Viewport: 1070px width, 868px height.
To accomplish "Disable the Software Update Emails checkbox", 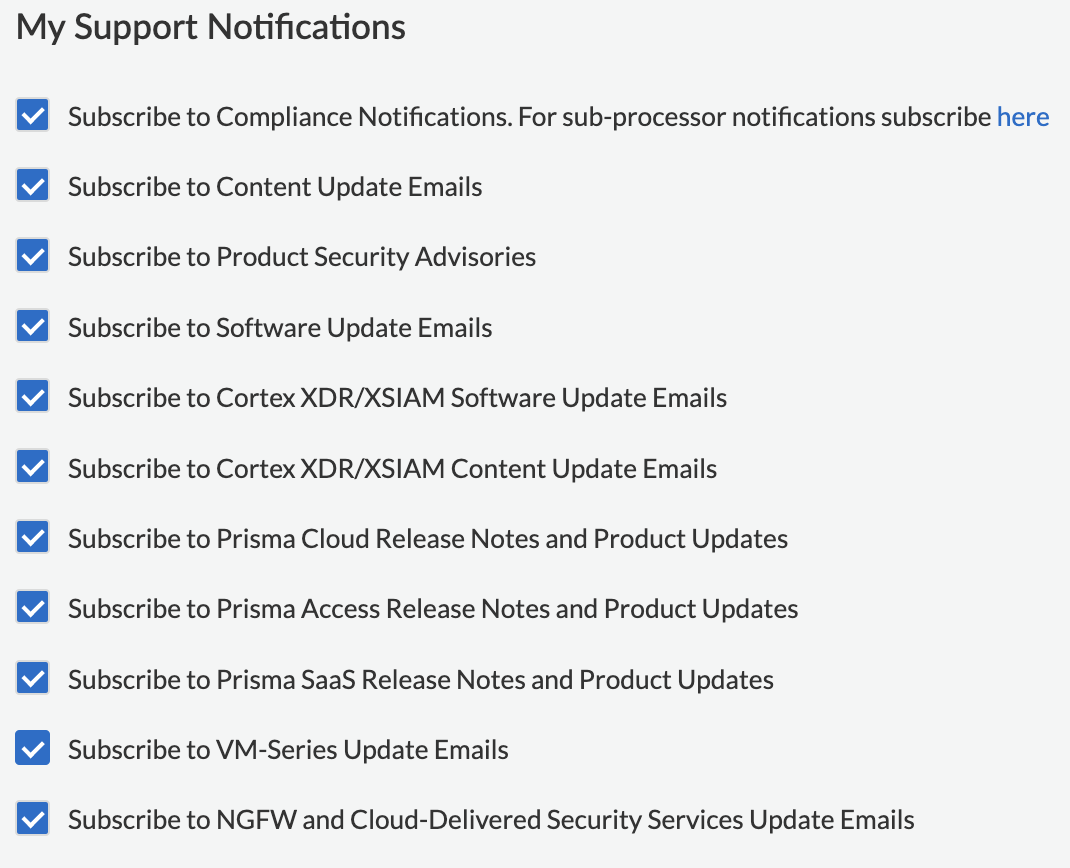I will (x=33, y=327).
